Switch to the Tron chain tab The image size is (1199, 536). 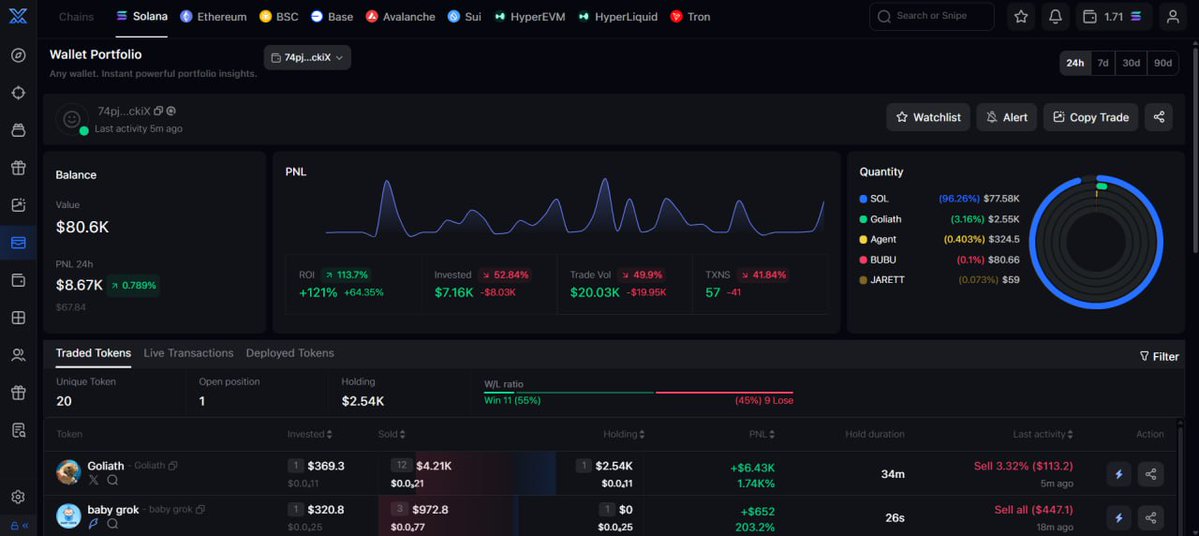(x=690, y=16)
